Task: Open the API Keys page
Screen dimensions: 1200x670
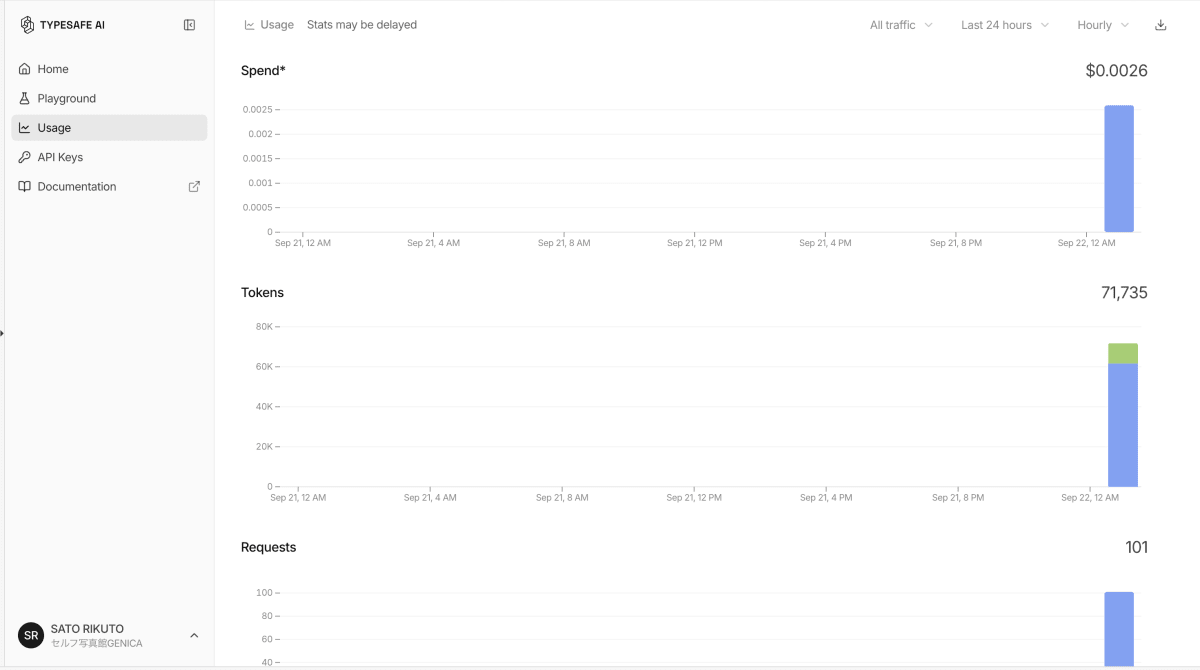Action: click(109, 157)
